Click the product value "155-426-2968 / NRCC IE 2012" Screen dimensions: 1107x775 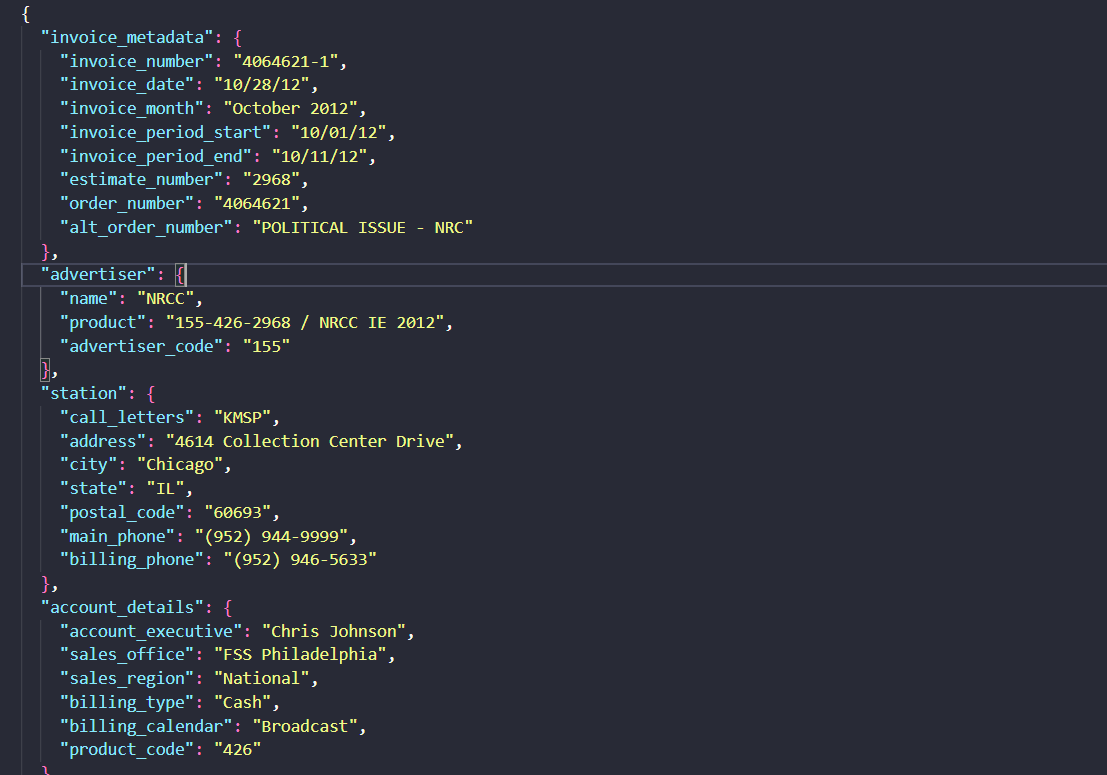coord(305,323)
